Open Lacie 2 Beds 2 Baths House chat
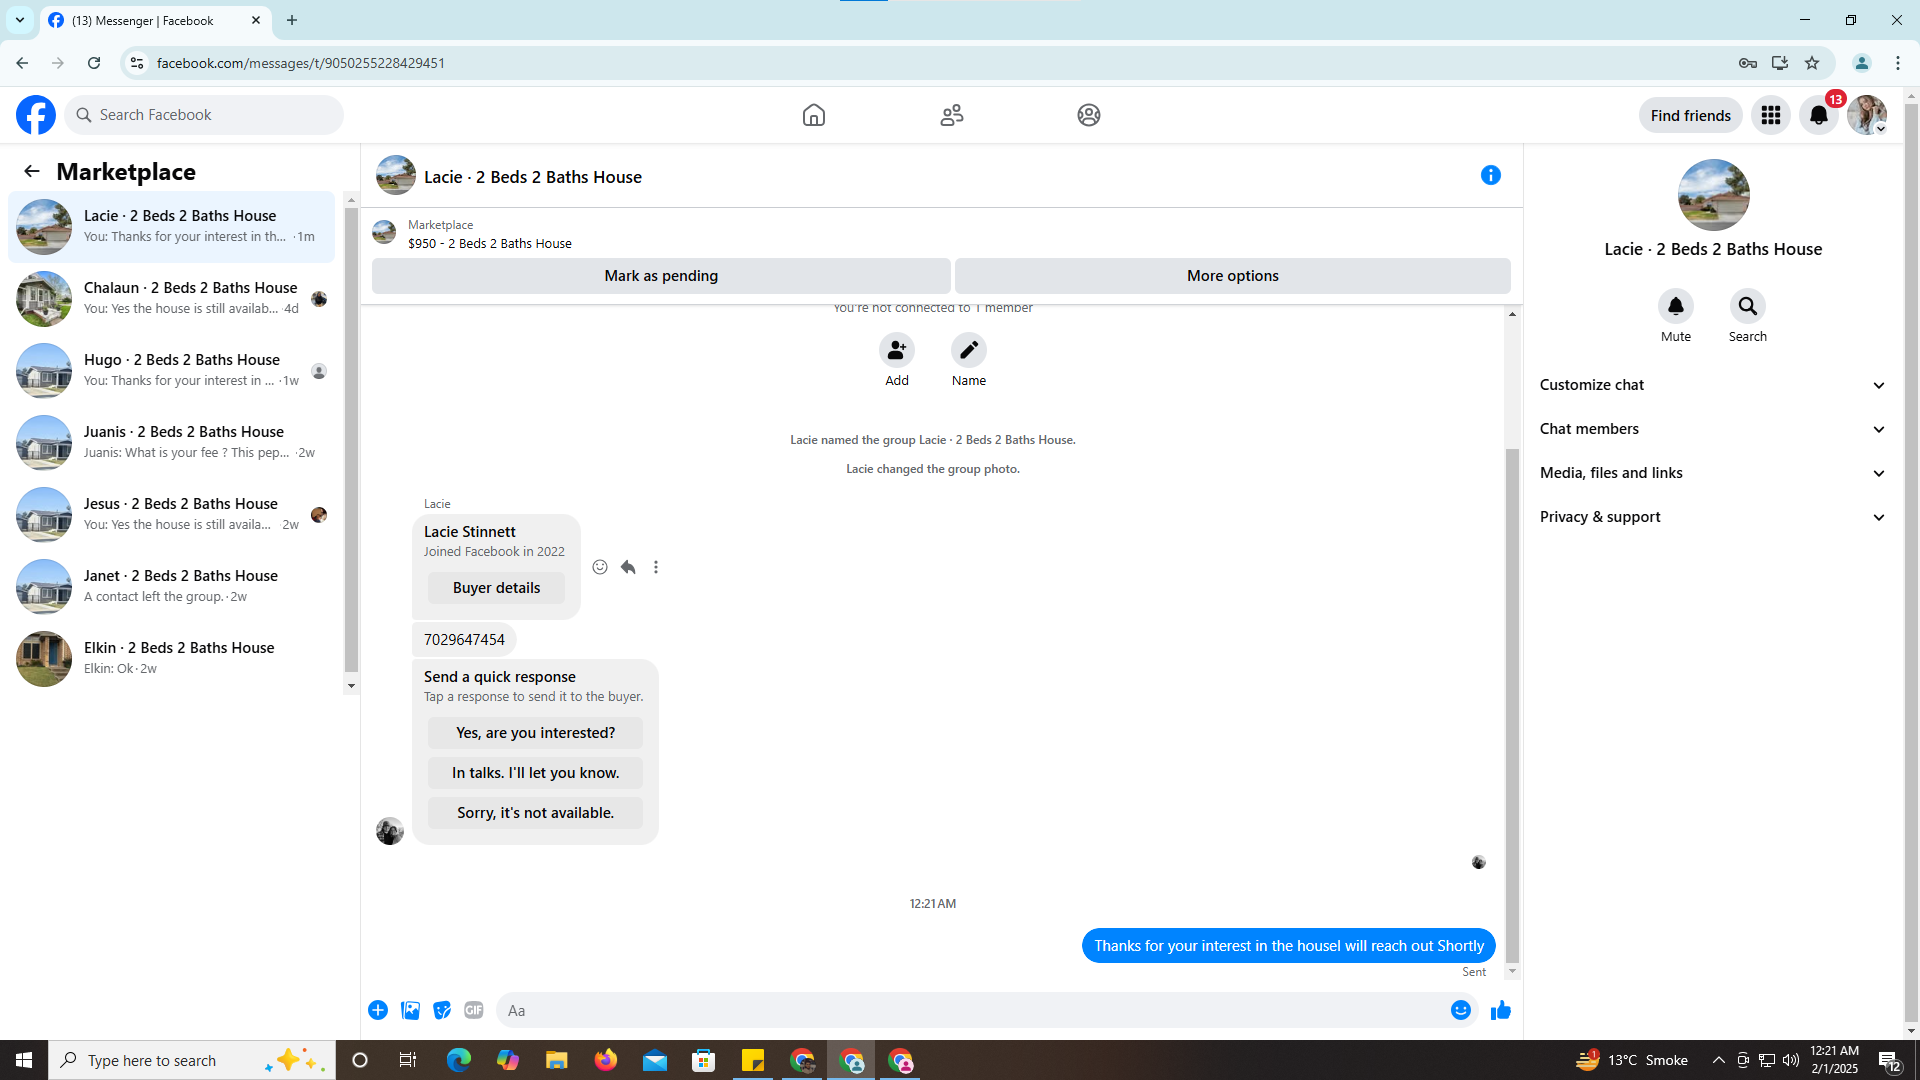This screenshot has width=1920, height=1080. pos(171,227)
